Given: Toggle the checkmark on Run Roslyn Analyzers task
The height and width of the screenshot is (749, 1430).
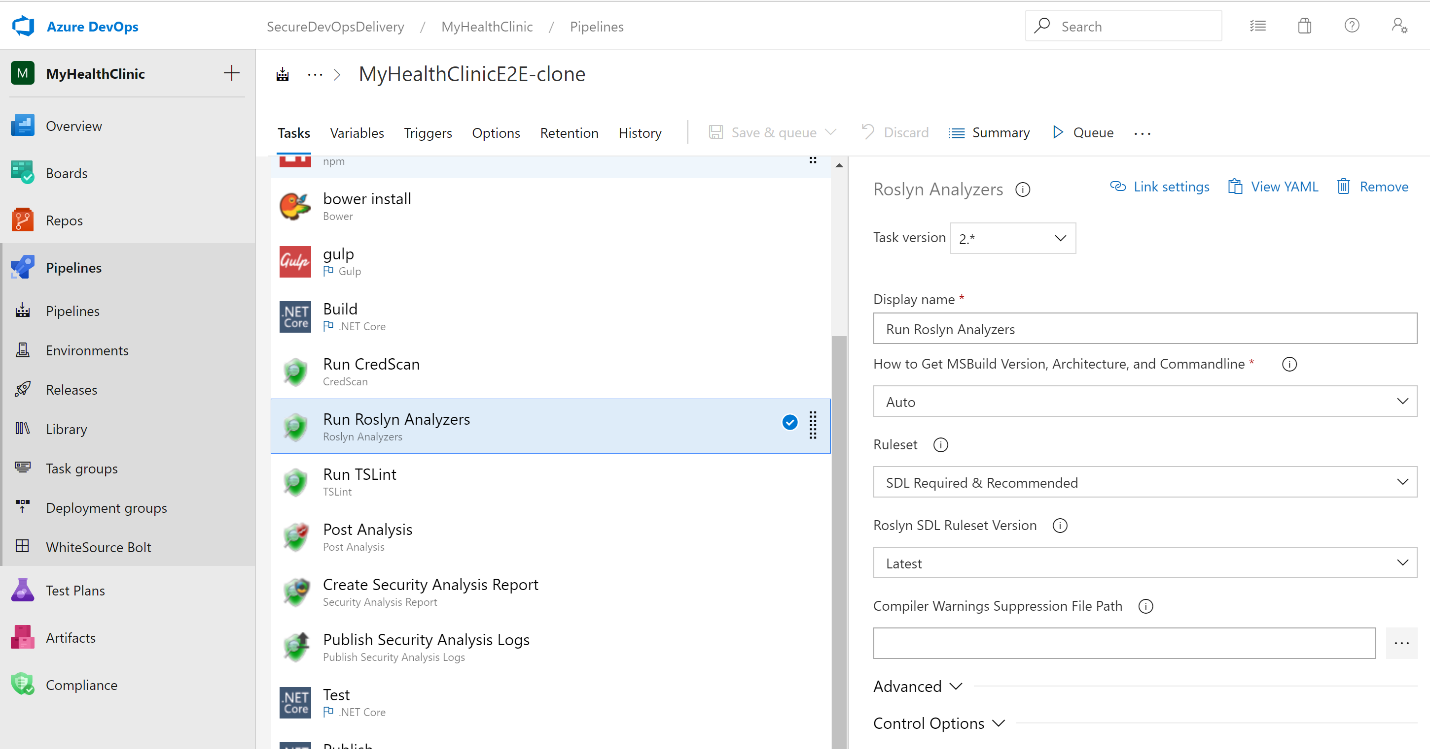Looking at the screenshot, I should coord(790,423).
